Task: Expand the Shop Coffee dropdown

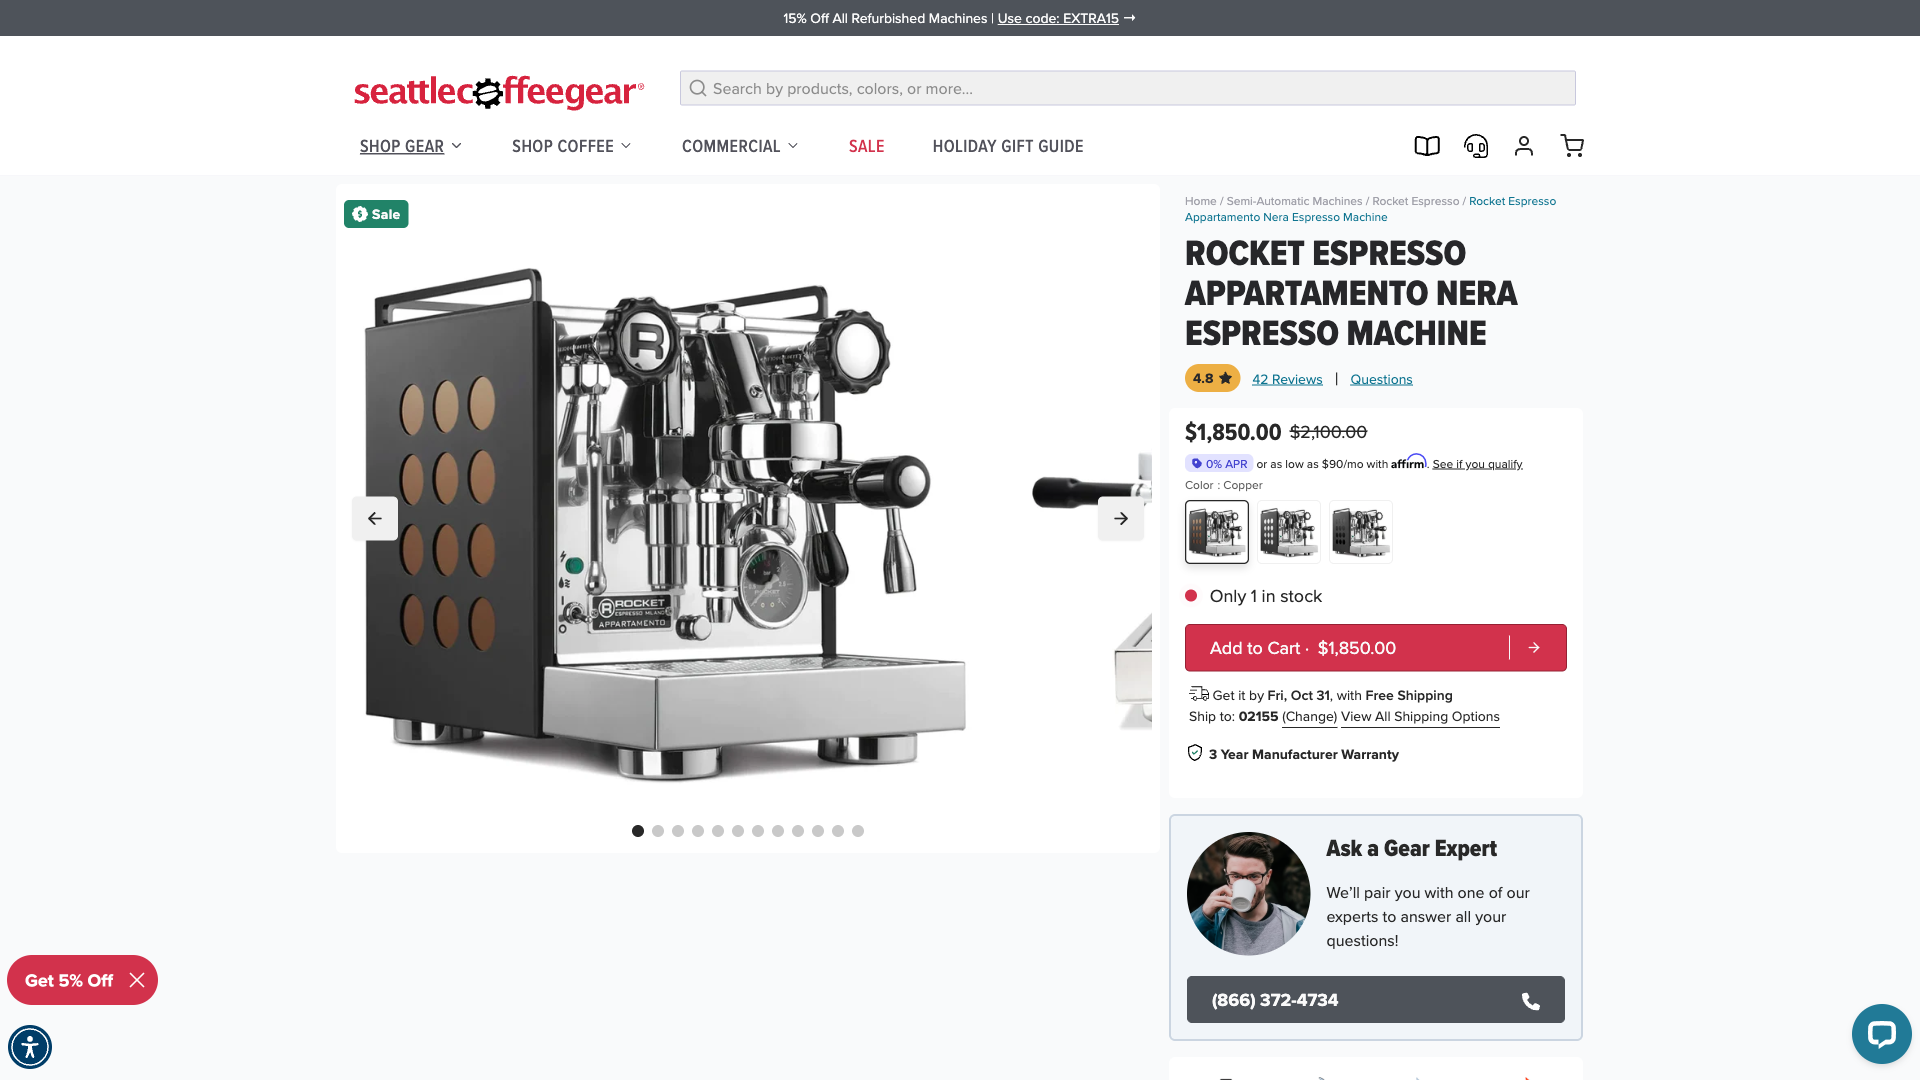Action: [x=572, y=146]
